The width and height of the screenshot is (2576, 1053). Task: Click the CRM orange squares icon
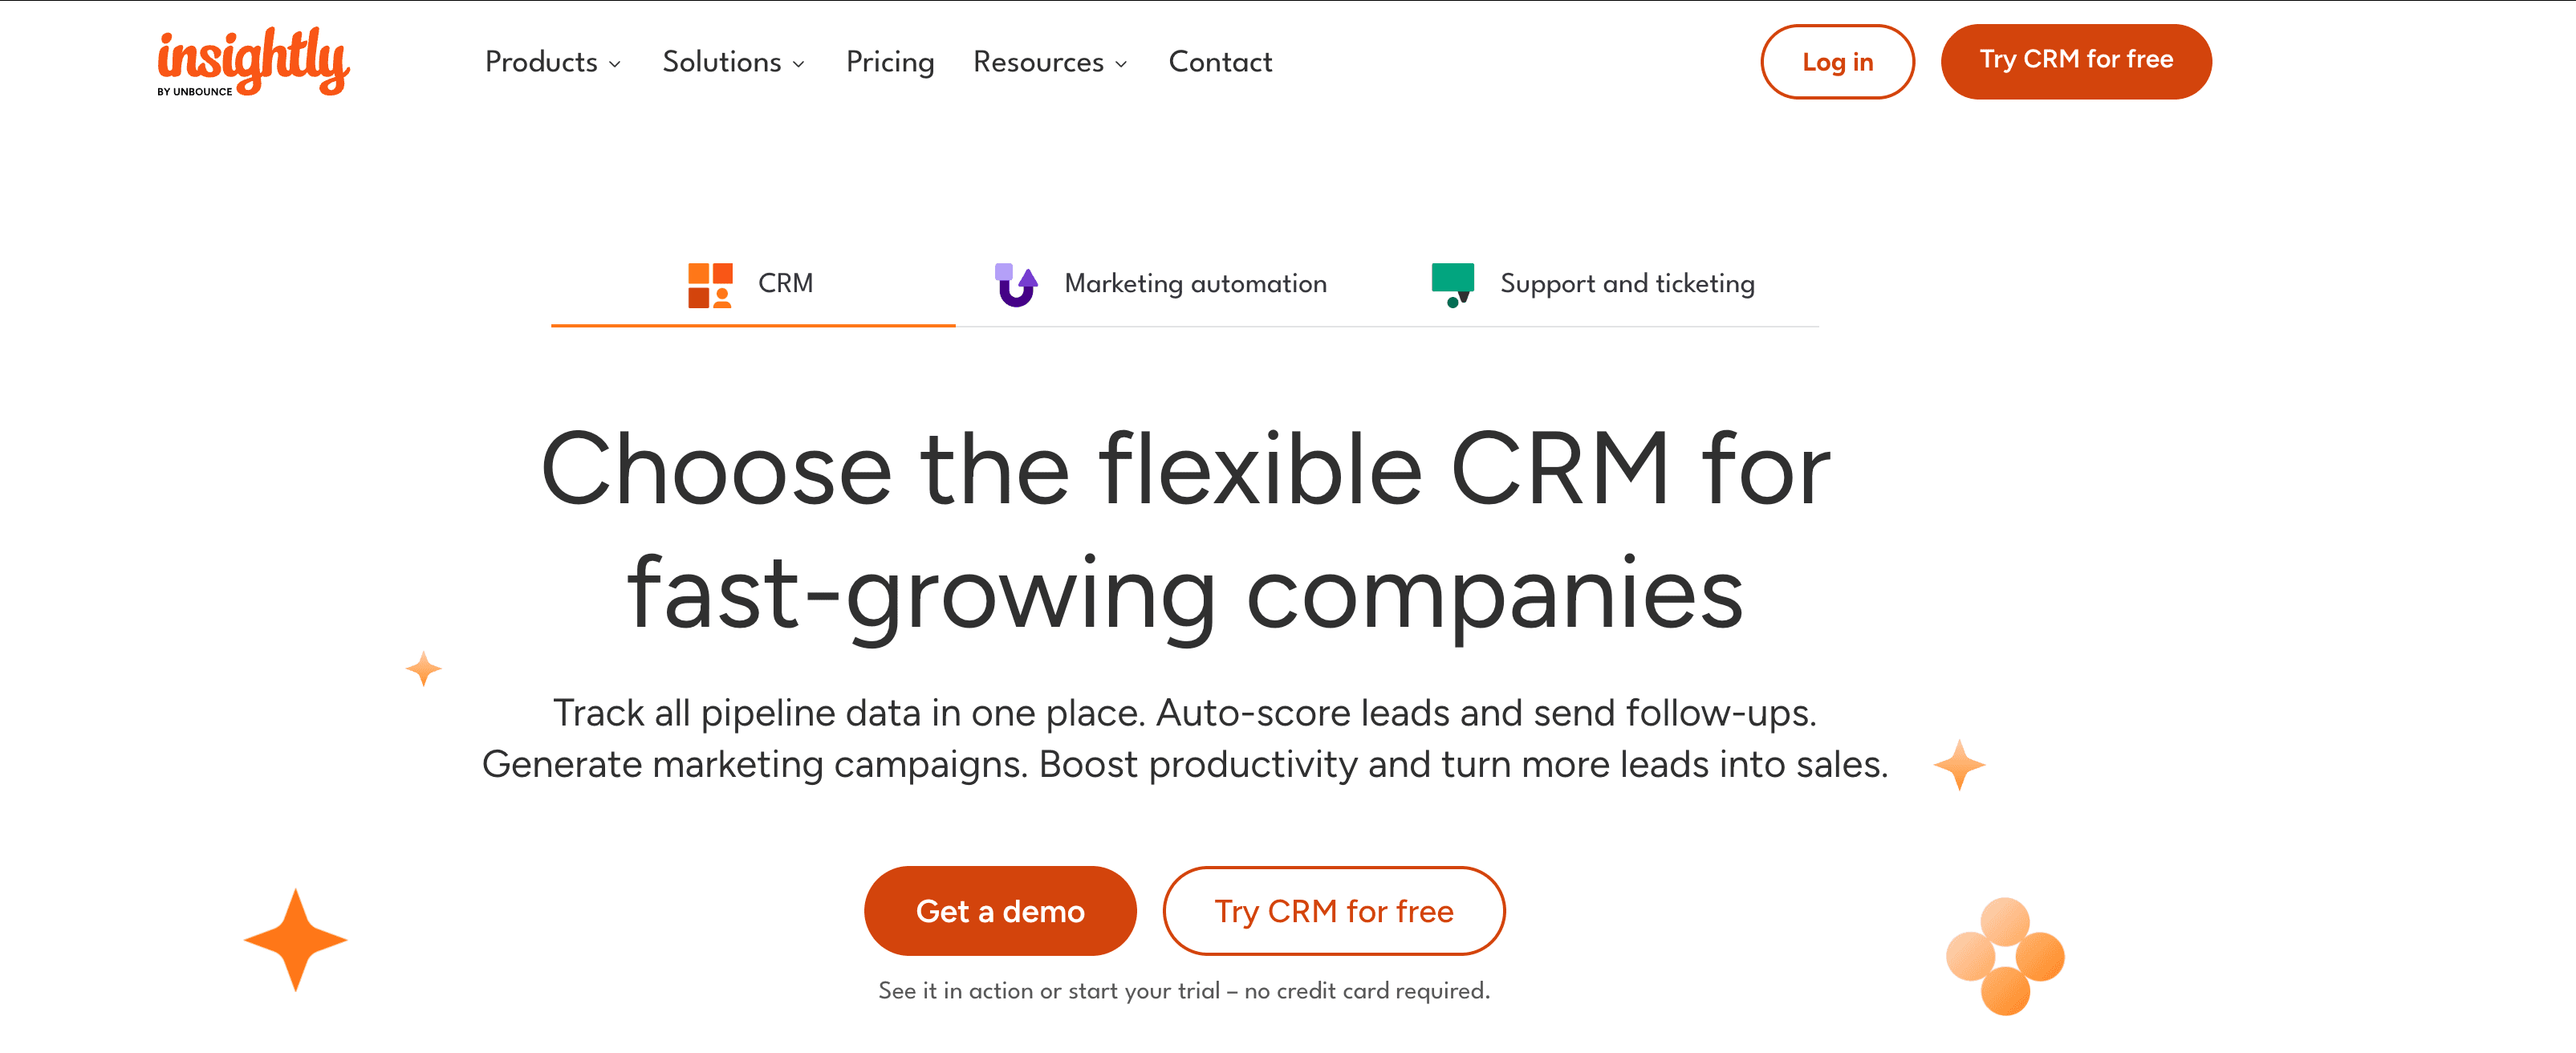[710, 285]
